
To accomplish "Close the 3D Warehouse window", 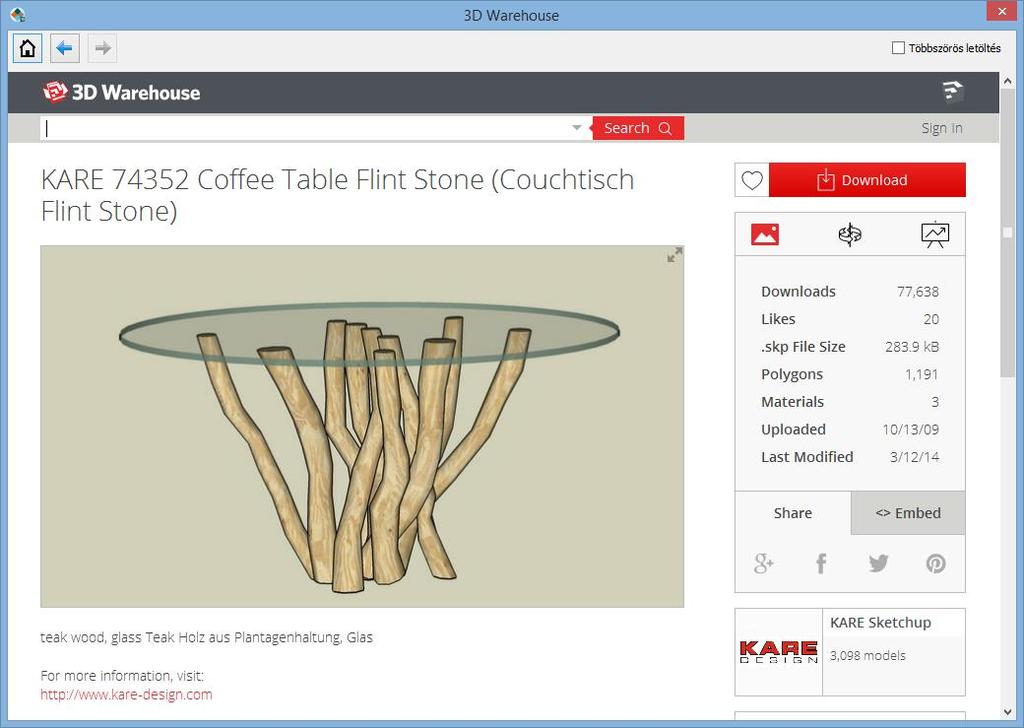I will tap(1002, 10).
